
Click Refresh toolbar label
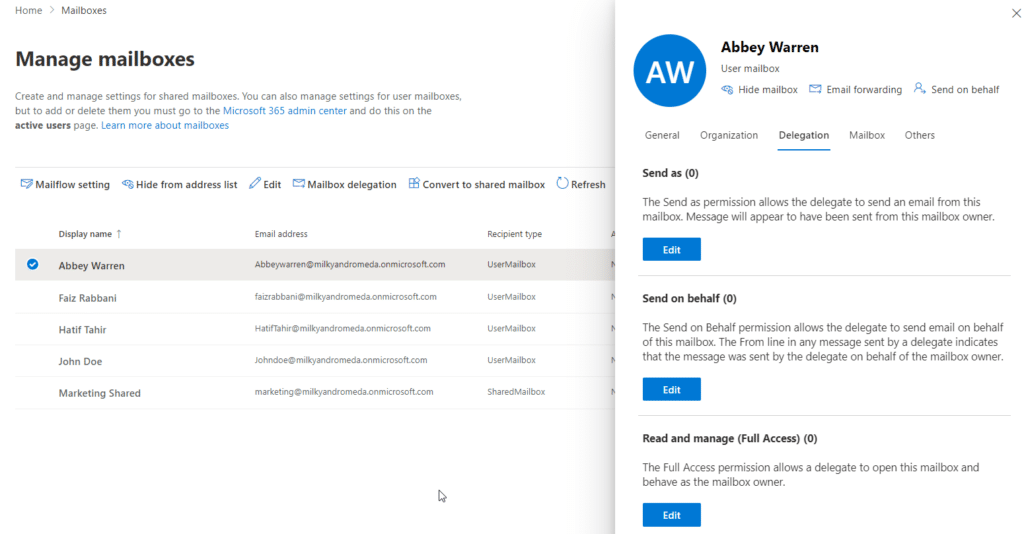[588, 185]
